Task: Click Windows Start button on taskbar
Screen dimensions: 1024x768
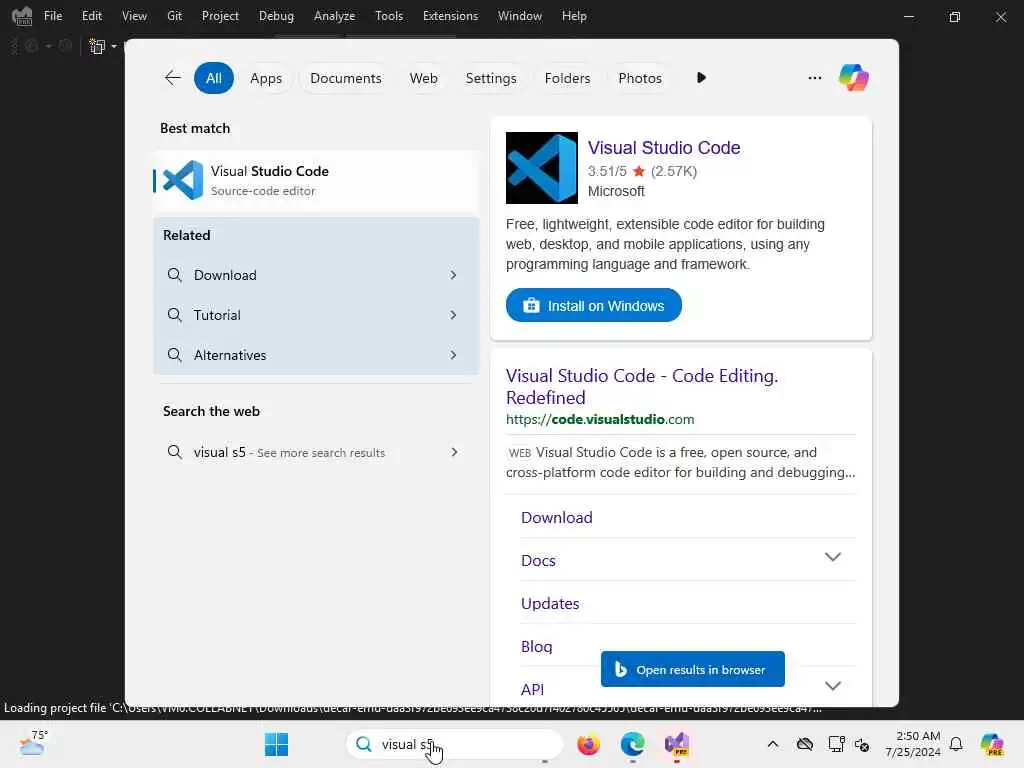Action: tap(276, 744)
